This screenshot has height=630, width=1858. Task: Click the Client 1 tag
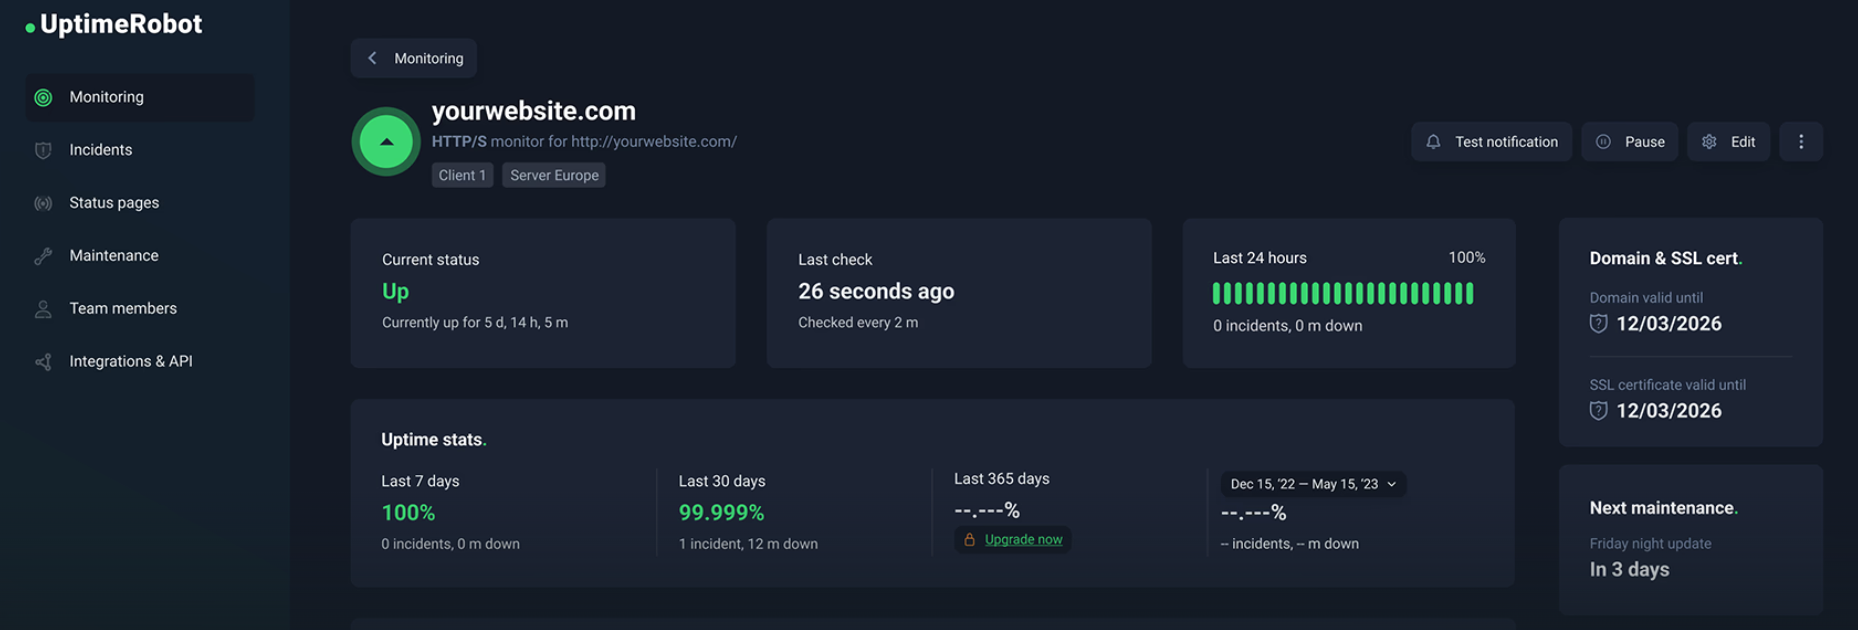click(x=462, y=175)
